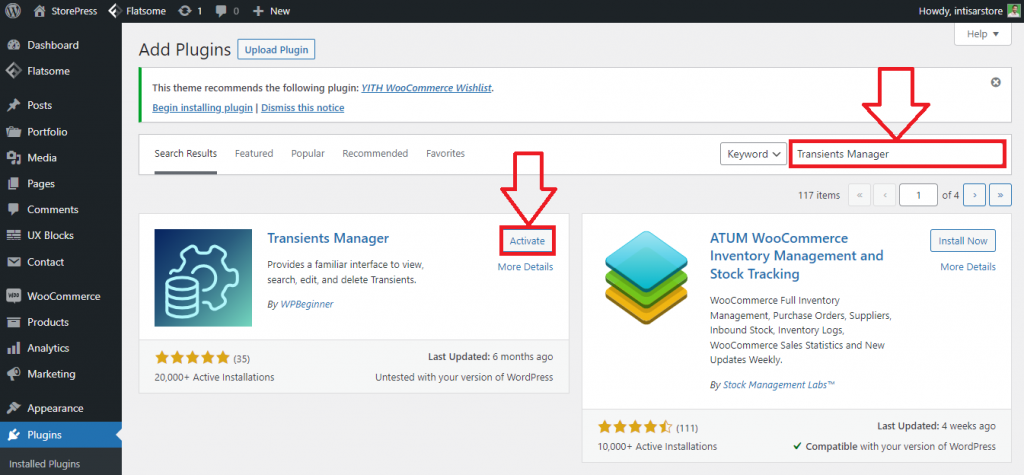
Task: Open the New content menu
Action: (270, 11)
